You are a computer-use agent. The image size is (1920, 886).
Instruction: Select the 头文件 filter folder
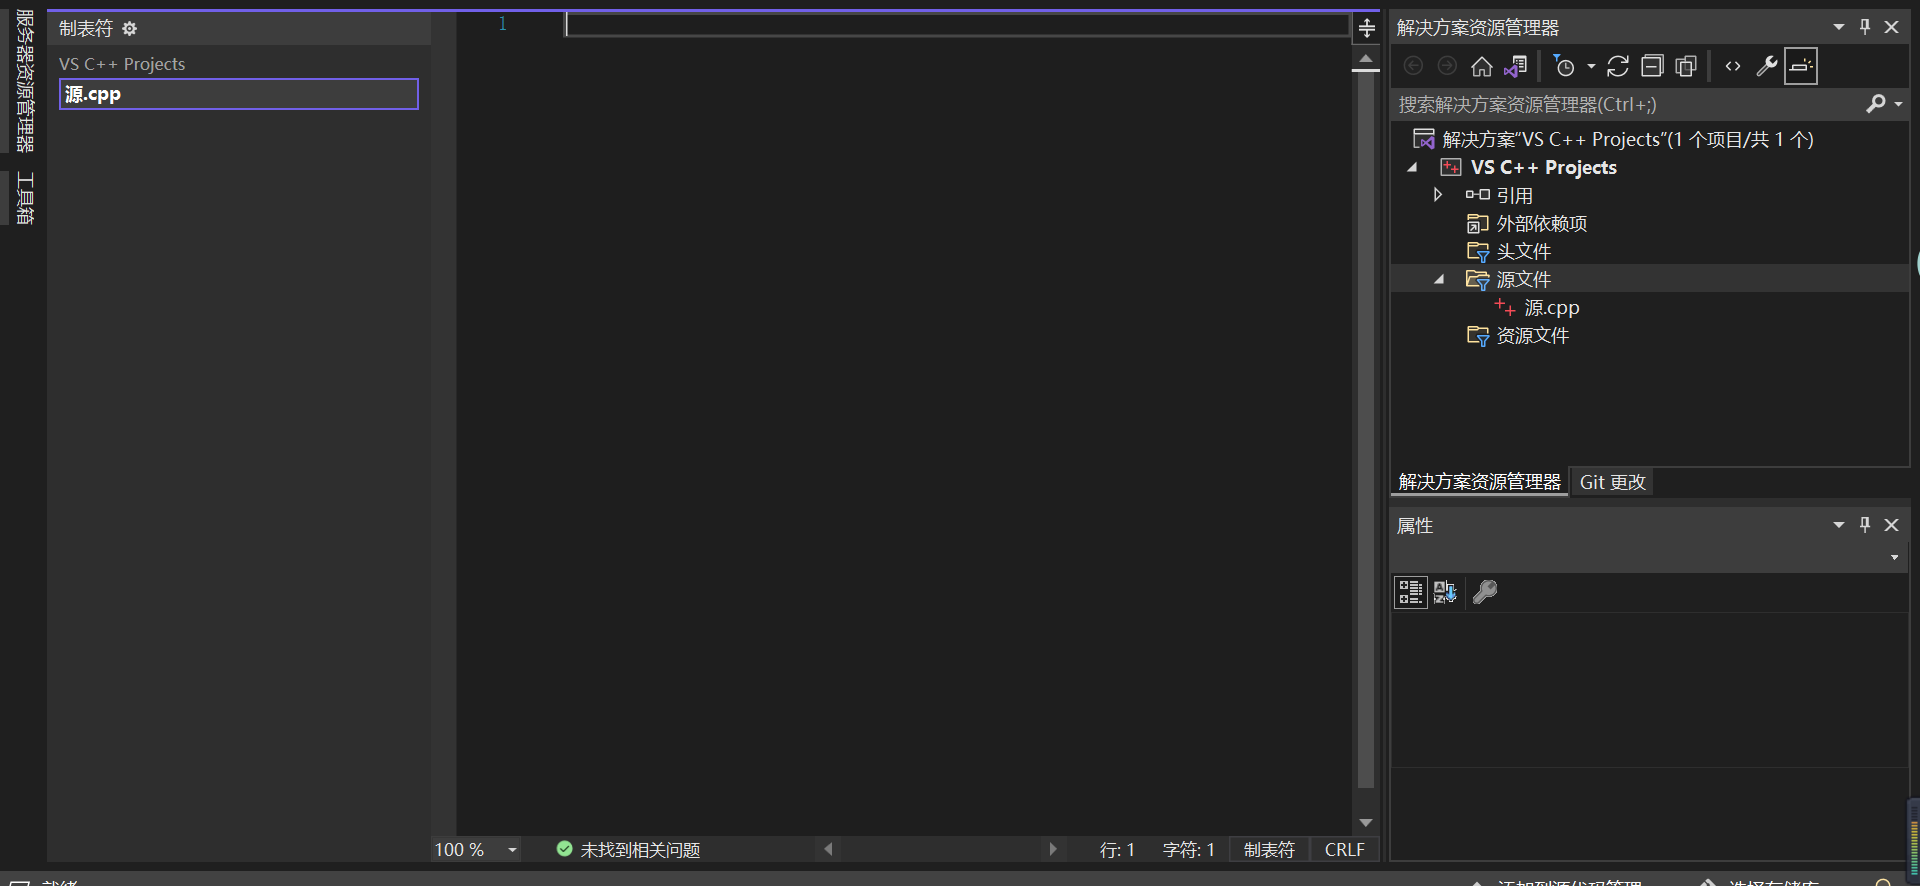coord(1523,252)
